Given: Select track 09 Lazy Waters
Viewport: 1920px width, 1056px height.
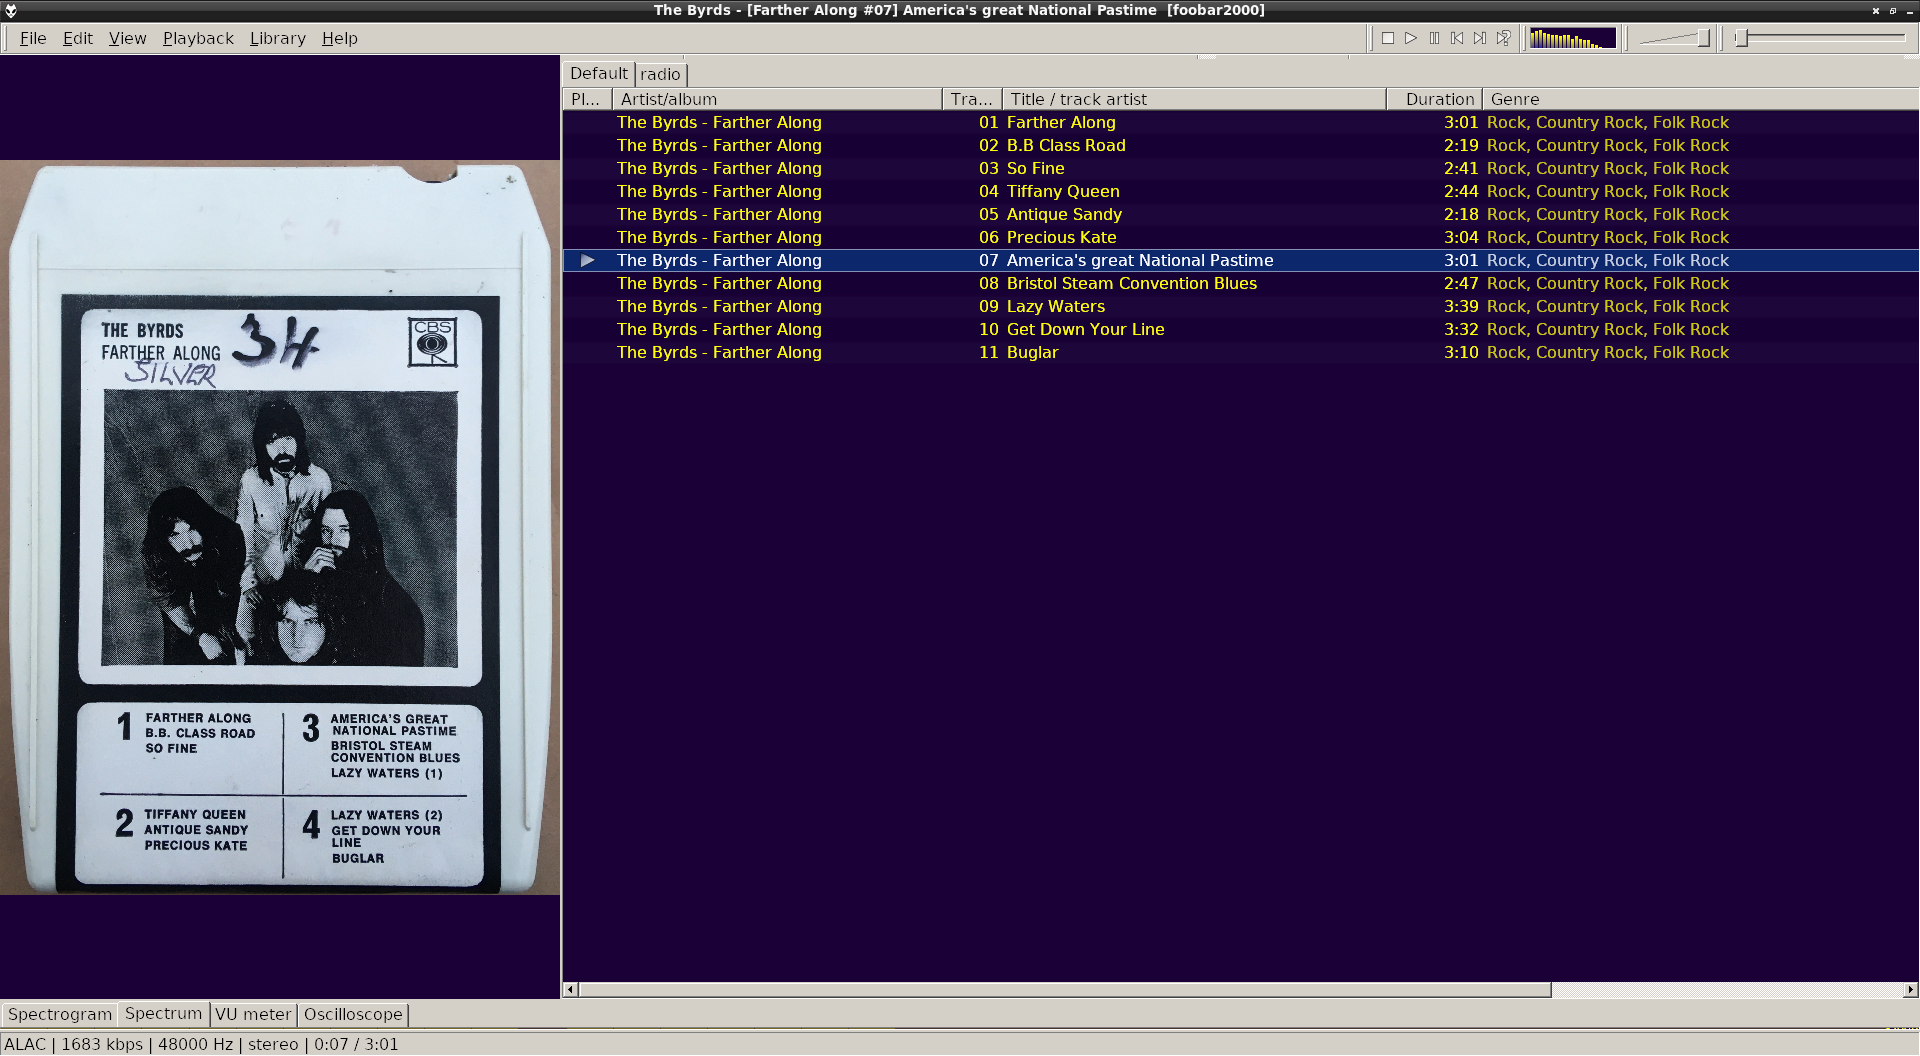Looking at the screenshot, I should (1240, 306).
